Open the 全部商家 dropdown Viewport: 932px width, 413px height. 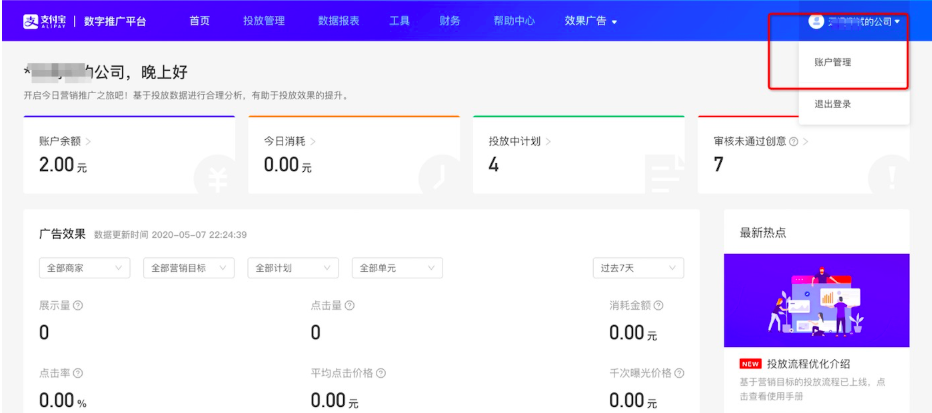84,268
